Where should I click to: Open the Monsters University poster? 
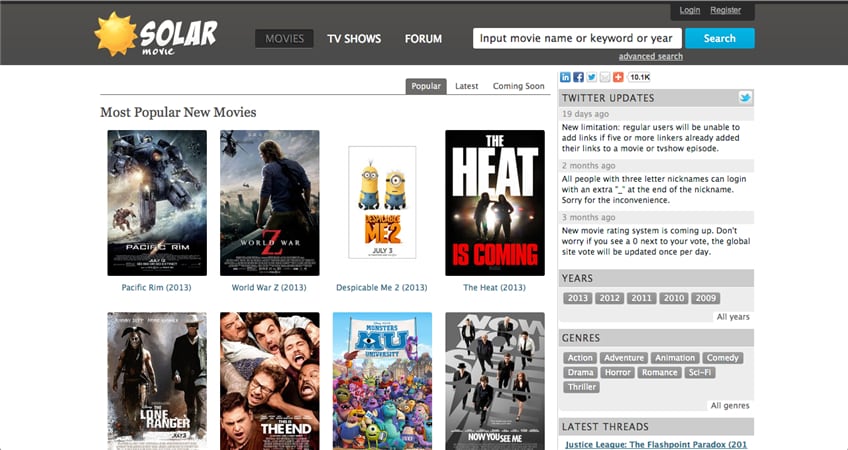(x=382, y=381)
